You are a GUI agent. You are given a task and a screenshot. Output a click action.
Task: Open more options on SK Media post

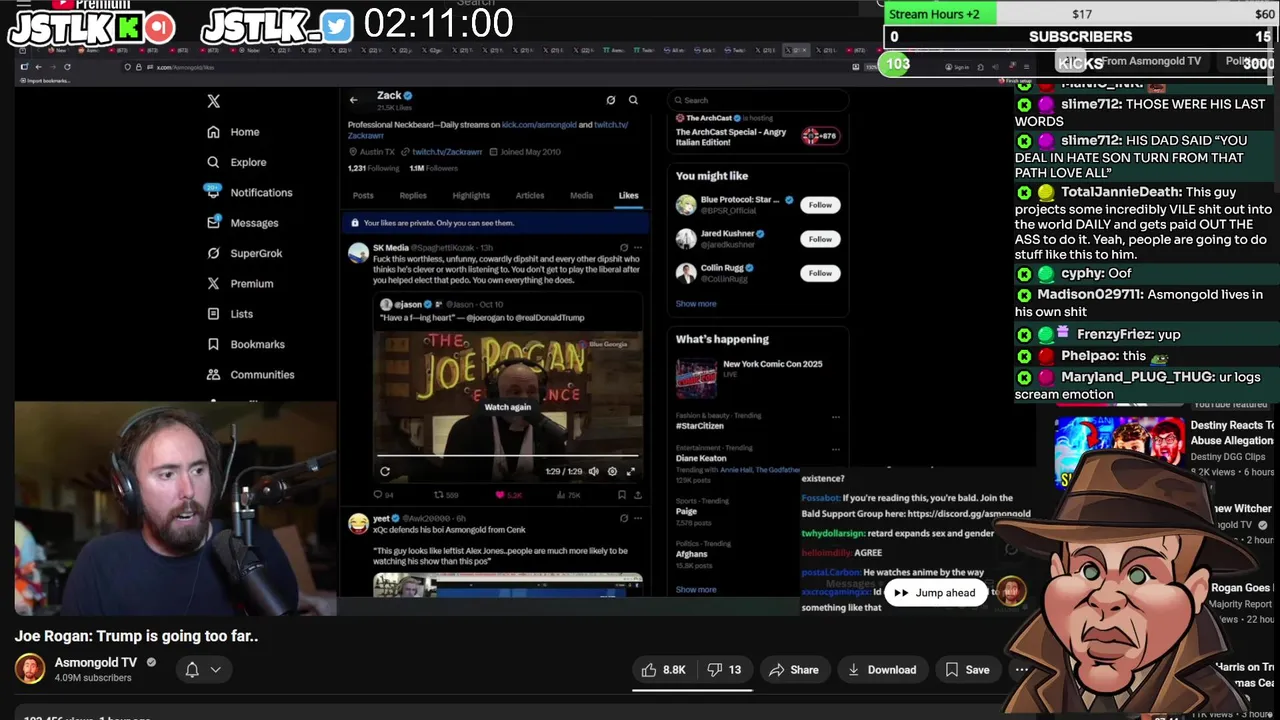(638, 248)
